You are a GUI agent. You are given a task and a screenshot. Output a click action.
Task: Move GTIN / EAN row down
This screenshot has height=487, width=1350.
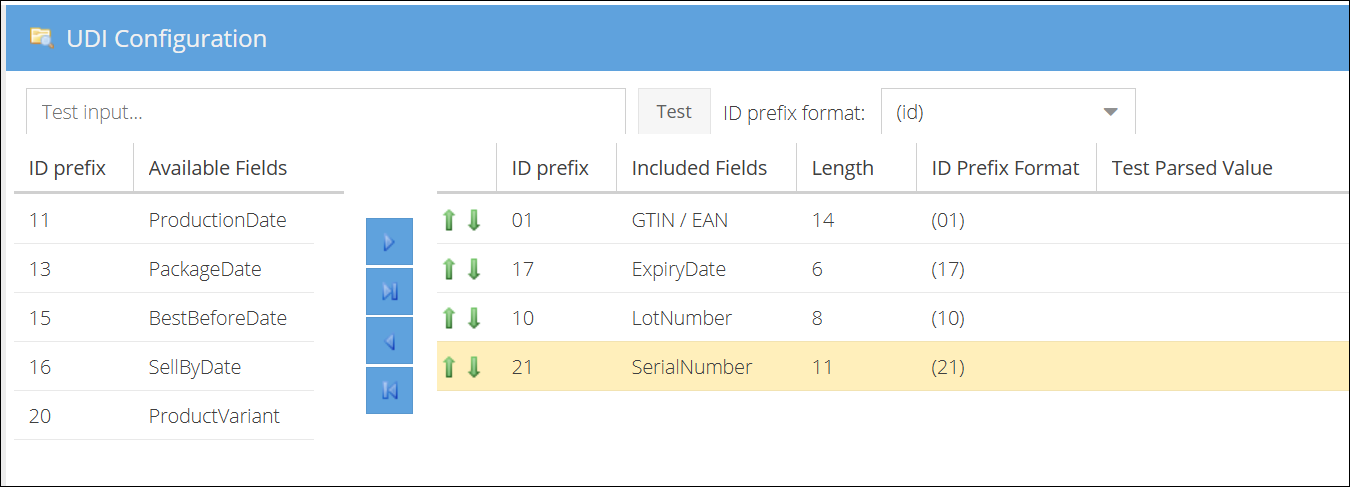tap(474, 220)
